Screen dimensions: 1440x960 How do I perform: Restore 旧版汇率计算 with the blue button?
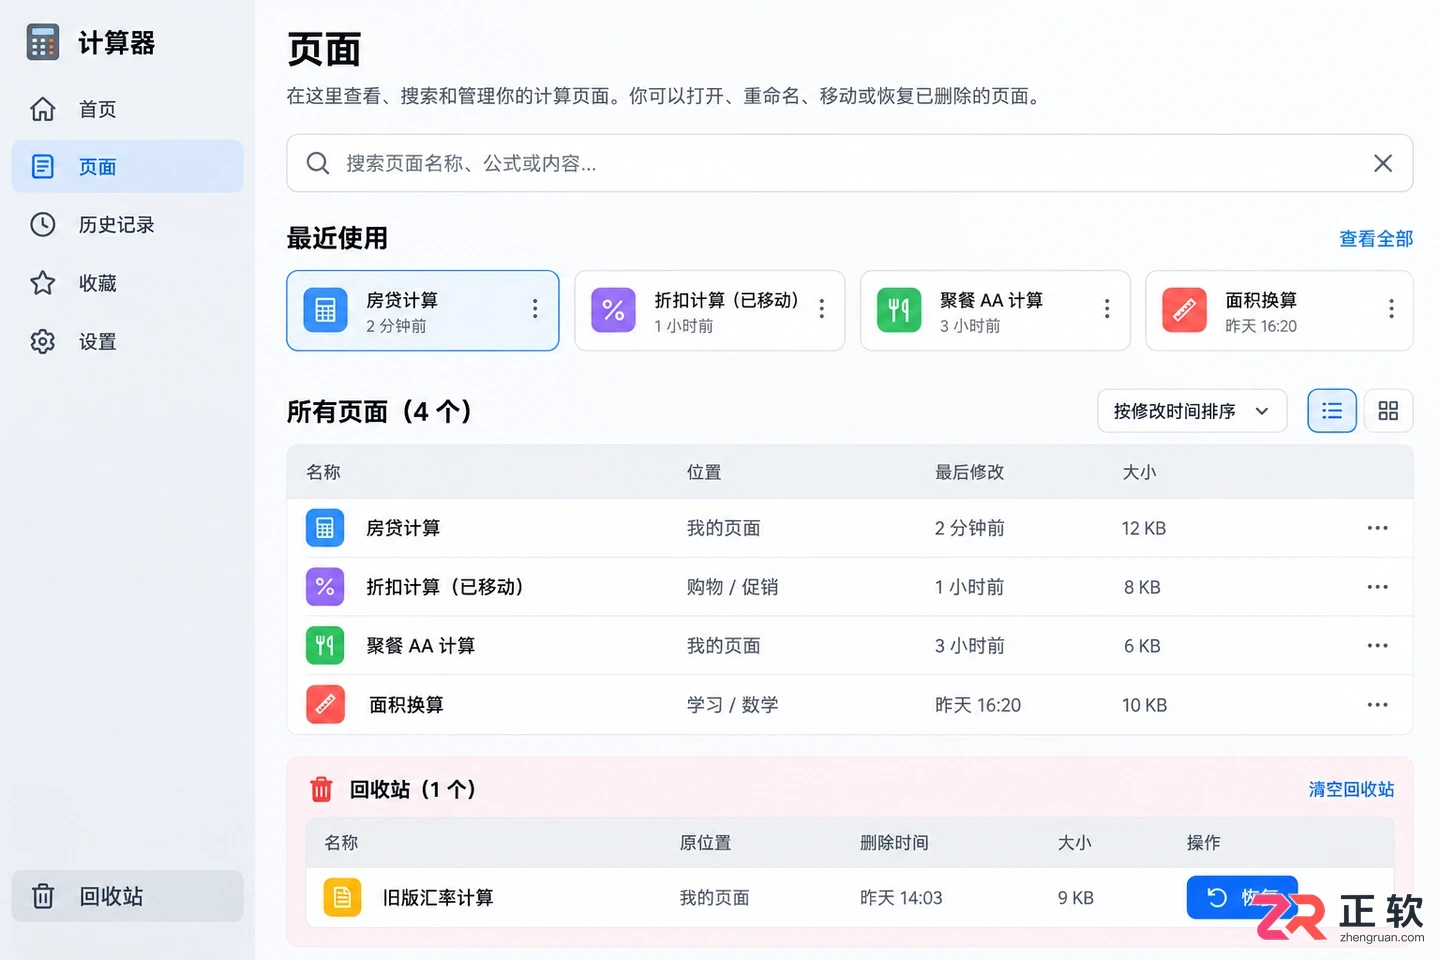click(x=1242, y=897)
